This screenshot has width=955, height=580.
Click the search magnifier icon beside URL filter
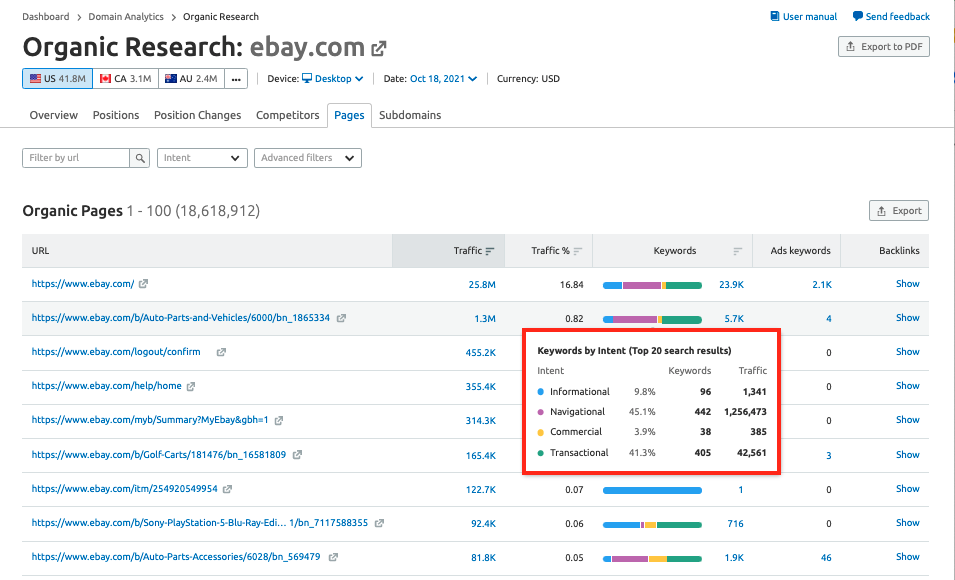[139, 158]
